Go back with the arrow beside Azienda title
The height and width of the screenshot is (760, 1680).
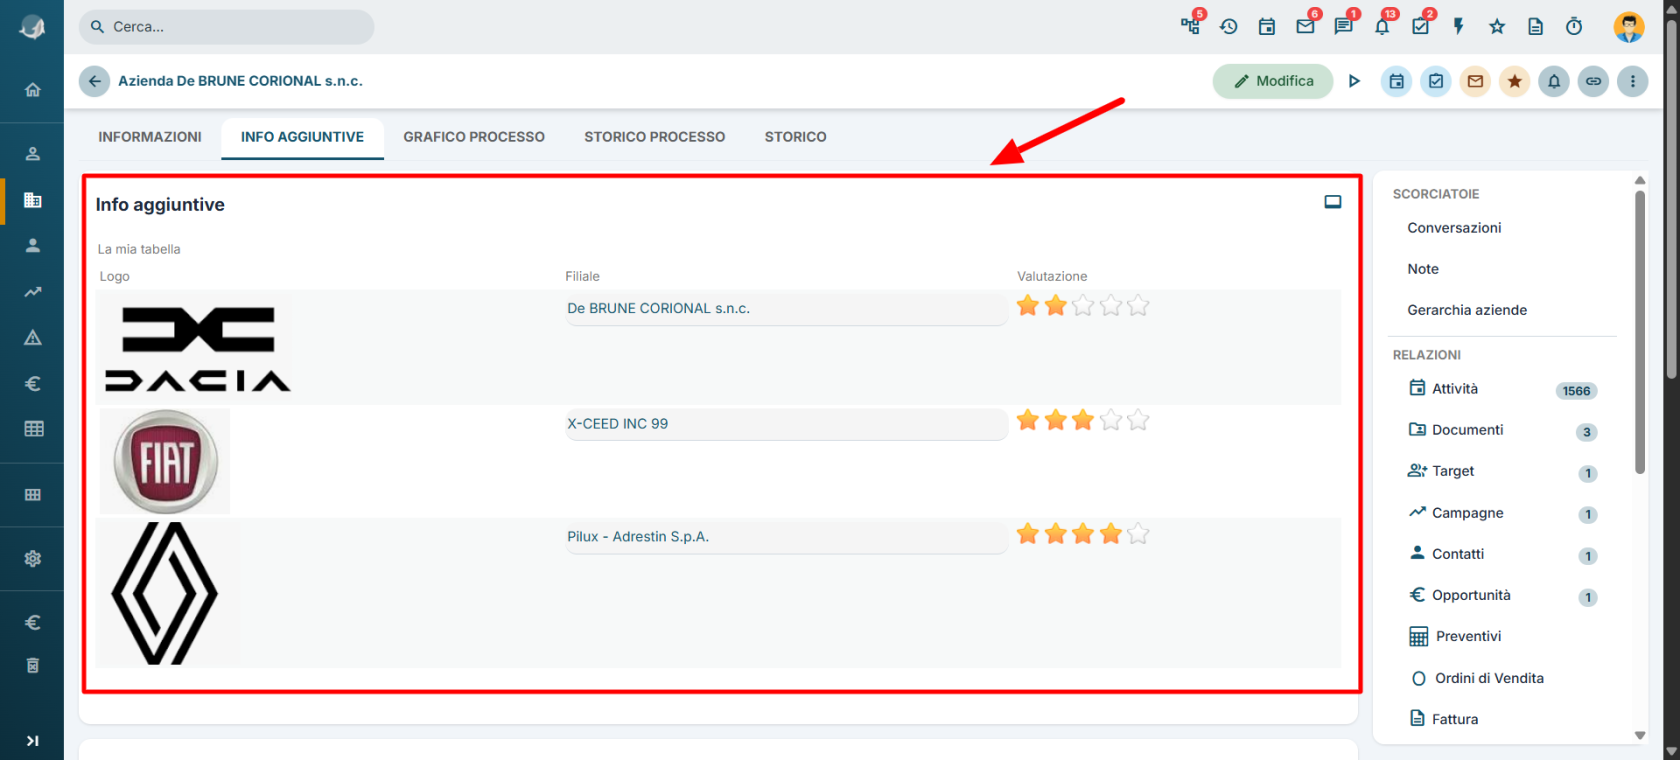pos(94,81)
